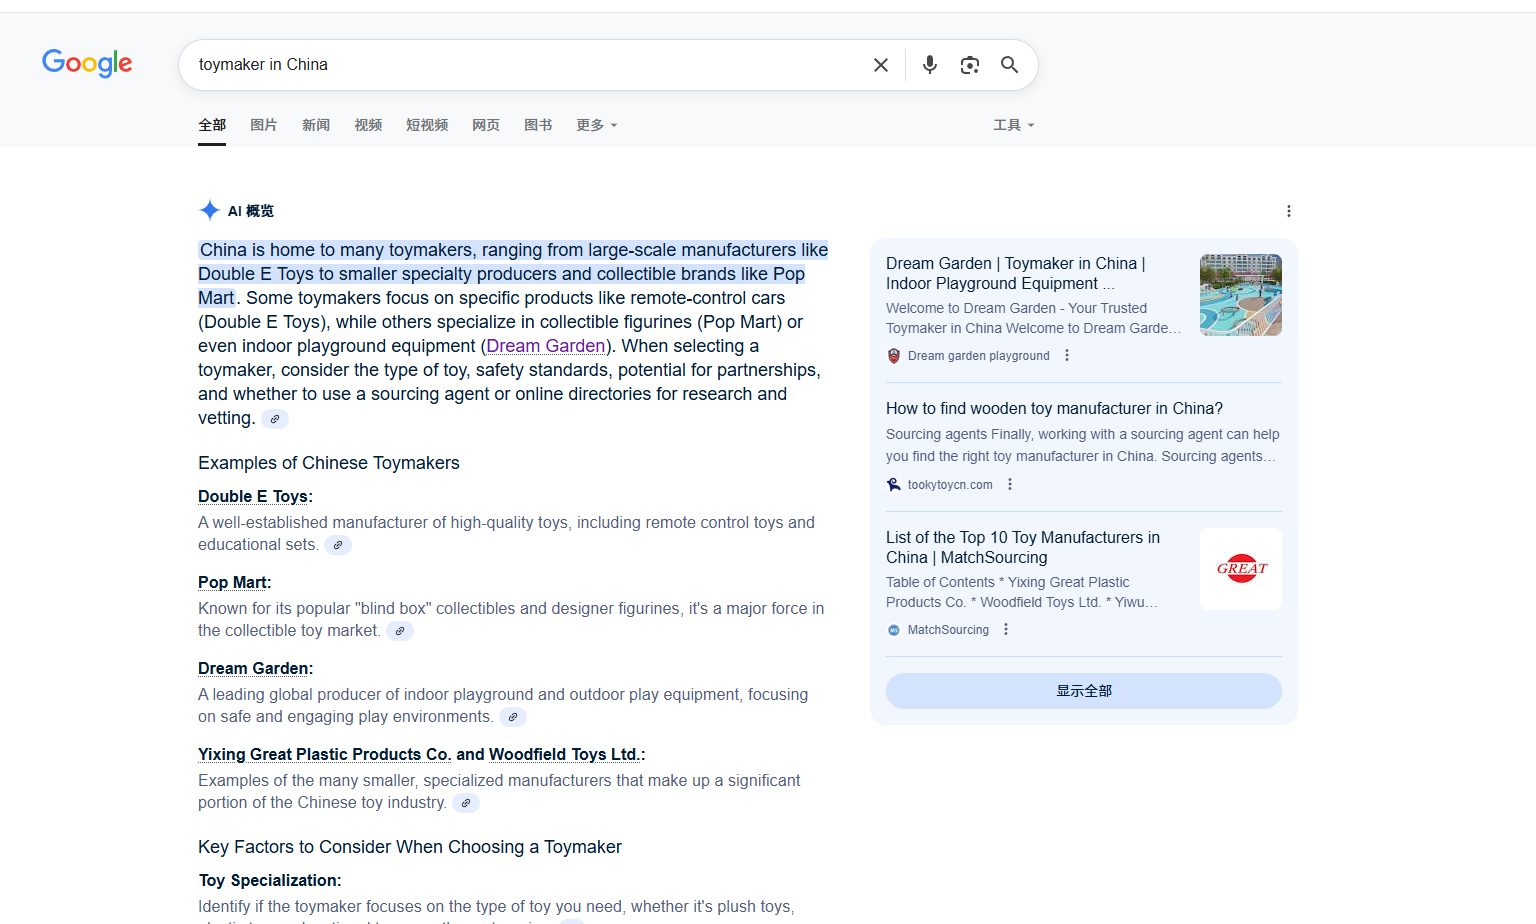Click Yixing Great Plastic Products Co. link
The image size is (1536, 924).
click(324, 754)
